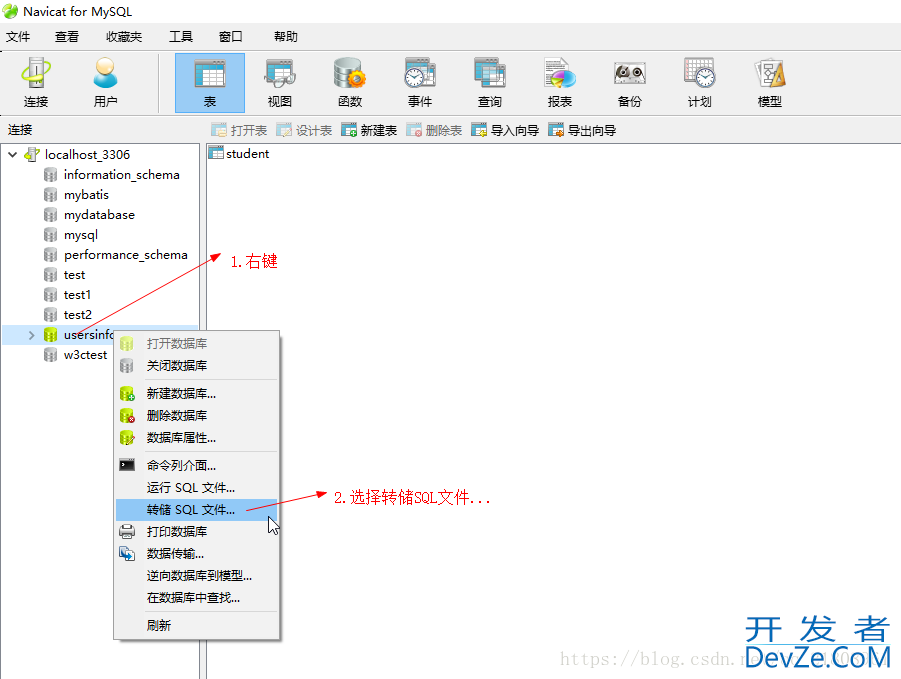Select 运行 SQL 文件... in context menu
This screenshot has width=901, height=679.
pyautogui.click(x=191, y=487)
